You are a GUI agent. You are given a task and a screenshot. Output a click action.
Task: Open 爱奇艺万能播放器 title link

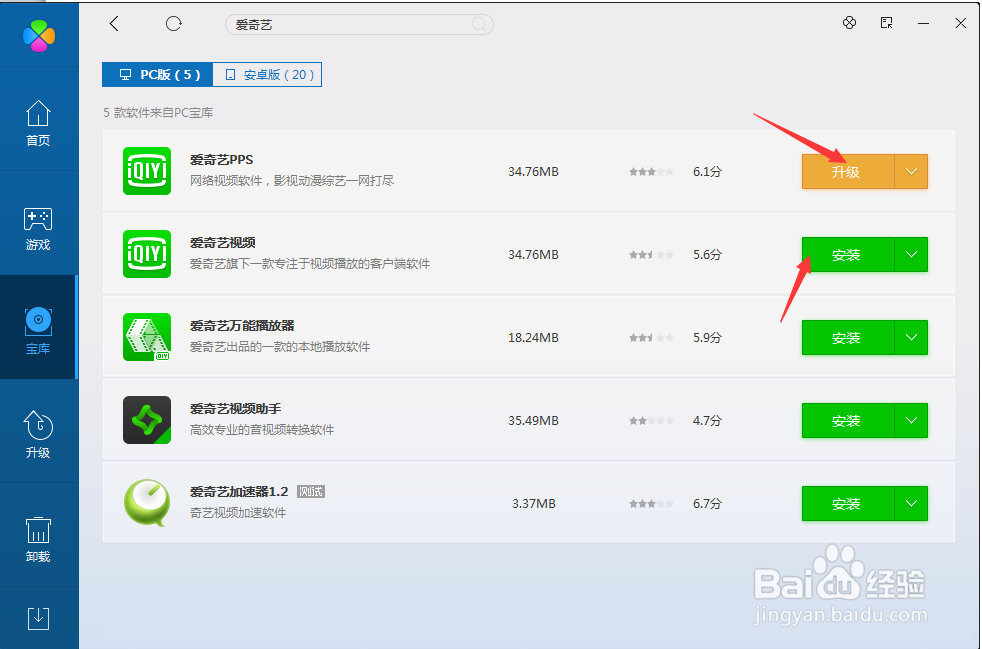(242, 326)
